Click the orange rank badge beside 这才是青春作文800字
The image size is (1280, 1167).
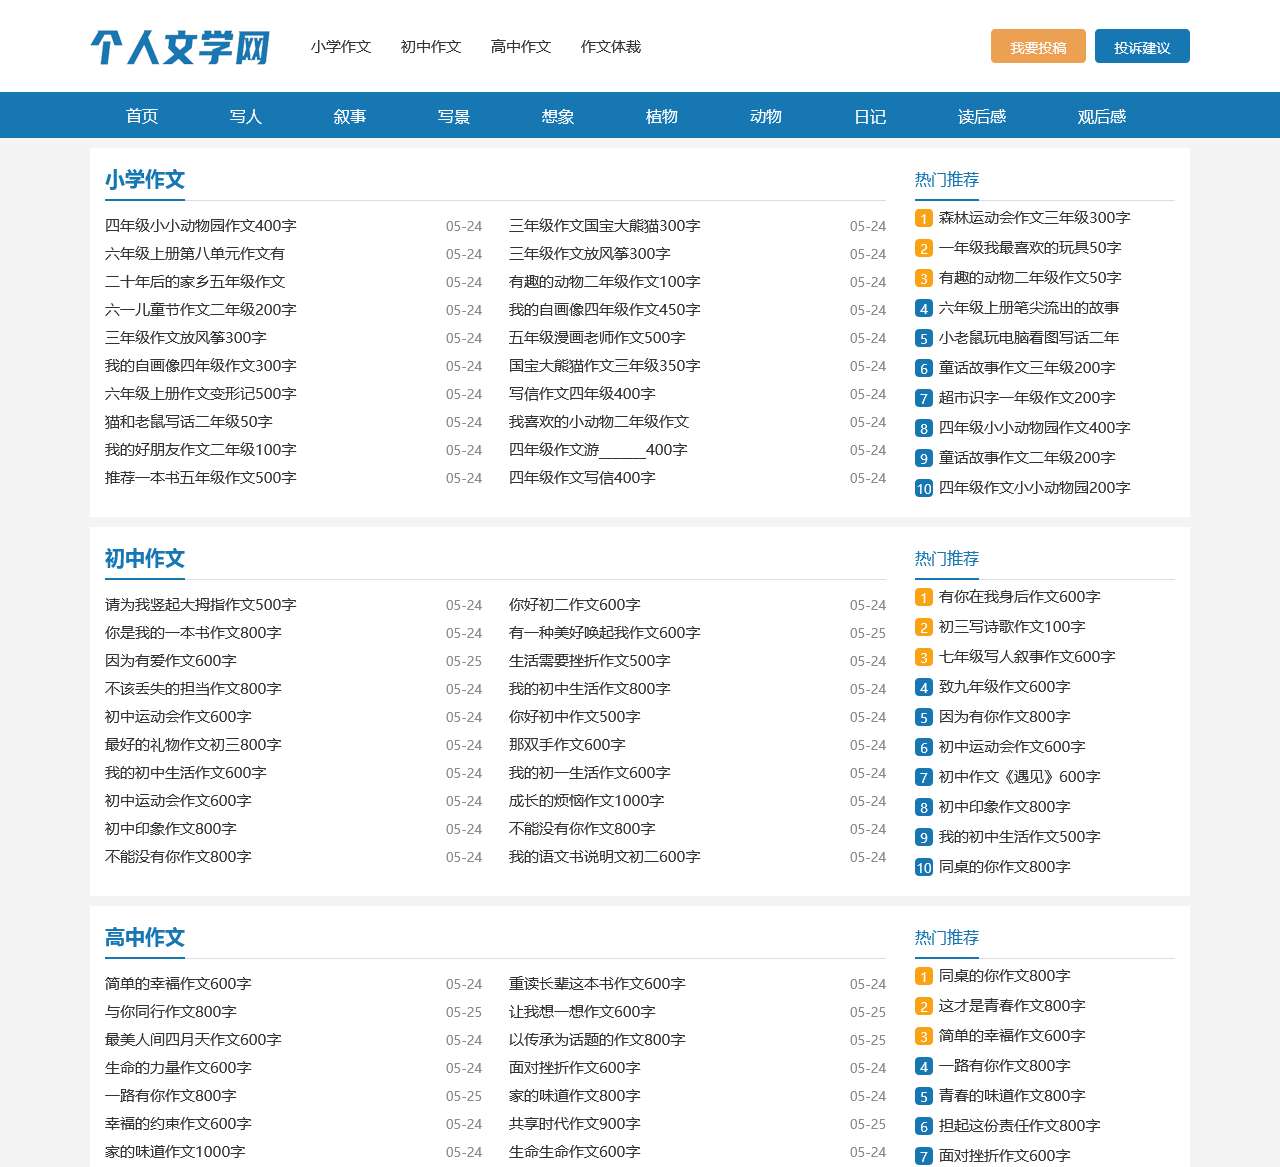922,1006
